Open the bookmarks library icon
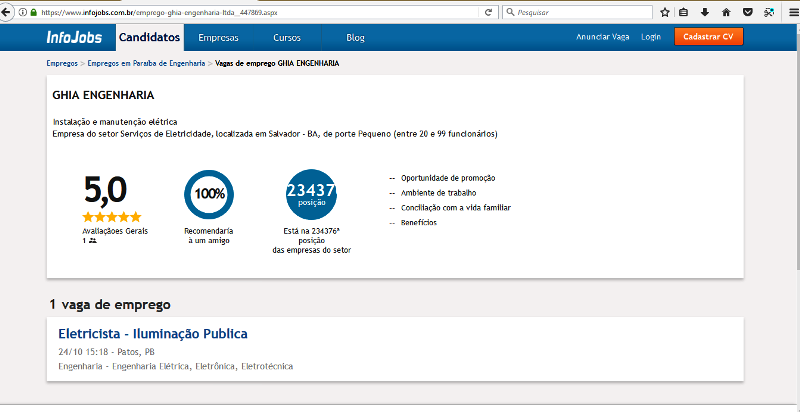Image resolution: width=800 pixels, height=412 pixels. [x=683, y=12]
